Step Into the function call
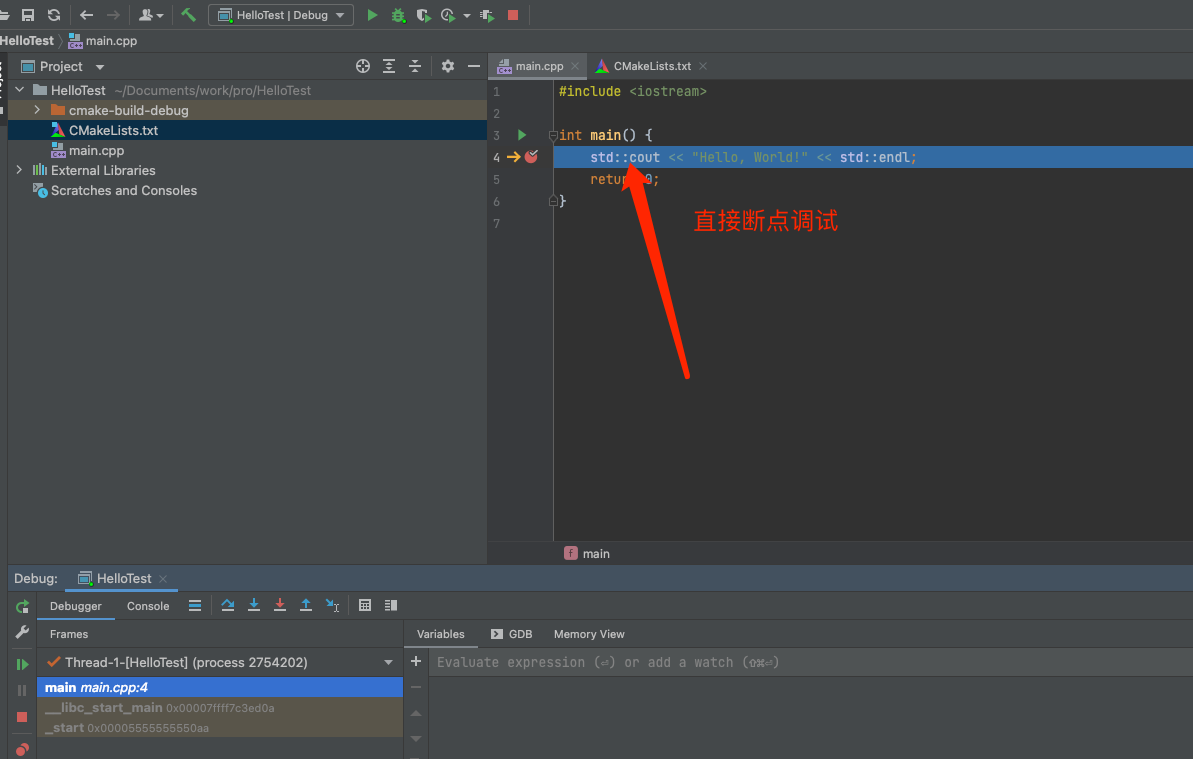This screenshot has height=759, width=1193. coord(255,605)
